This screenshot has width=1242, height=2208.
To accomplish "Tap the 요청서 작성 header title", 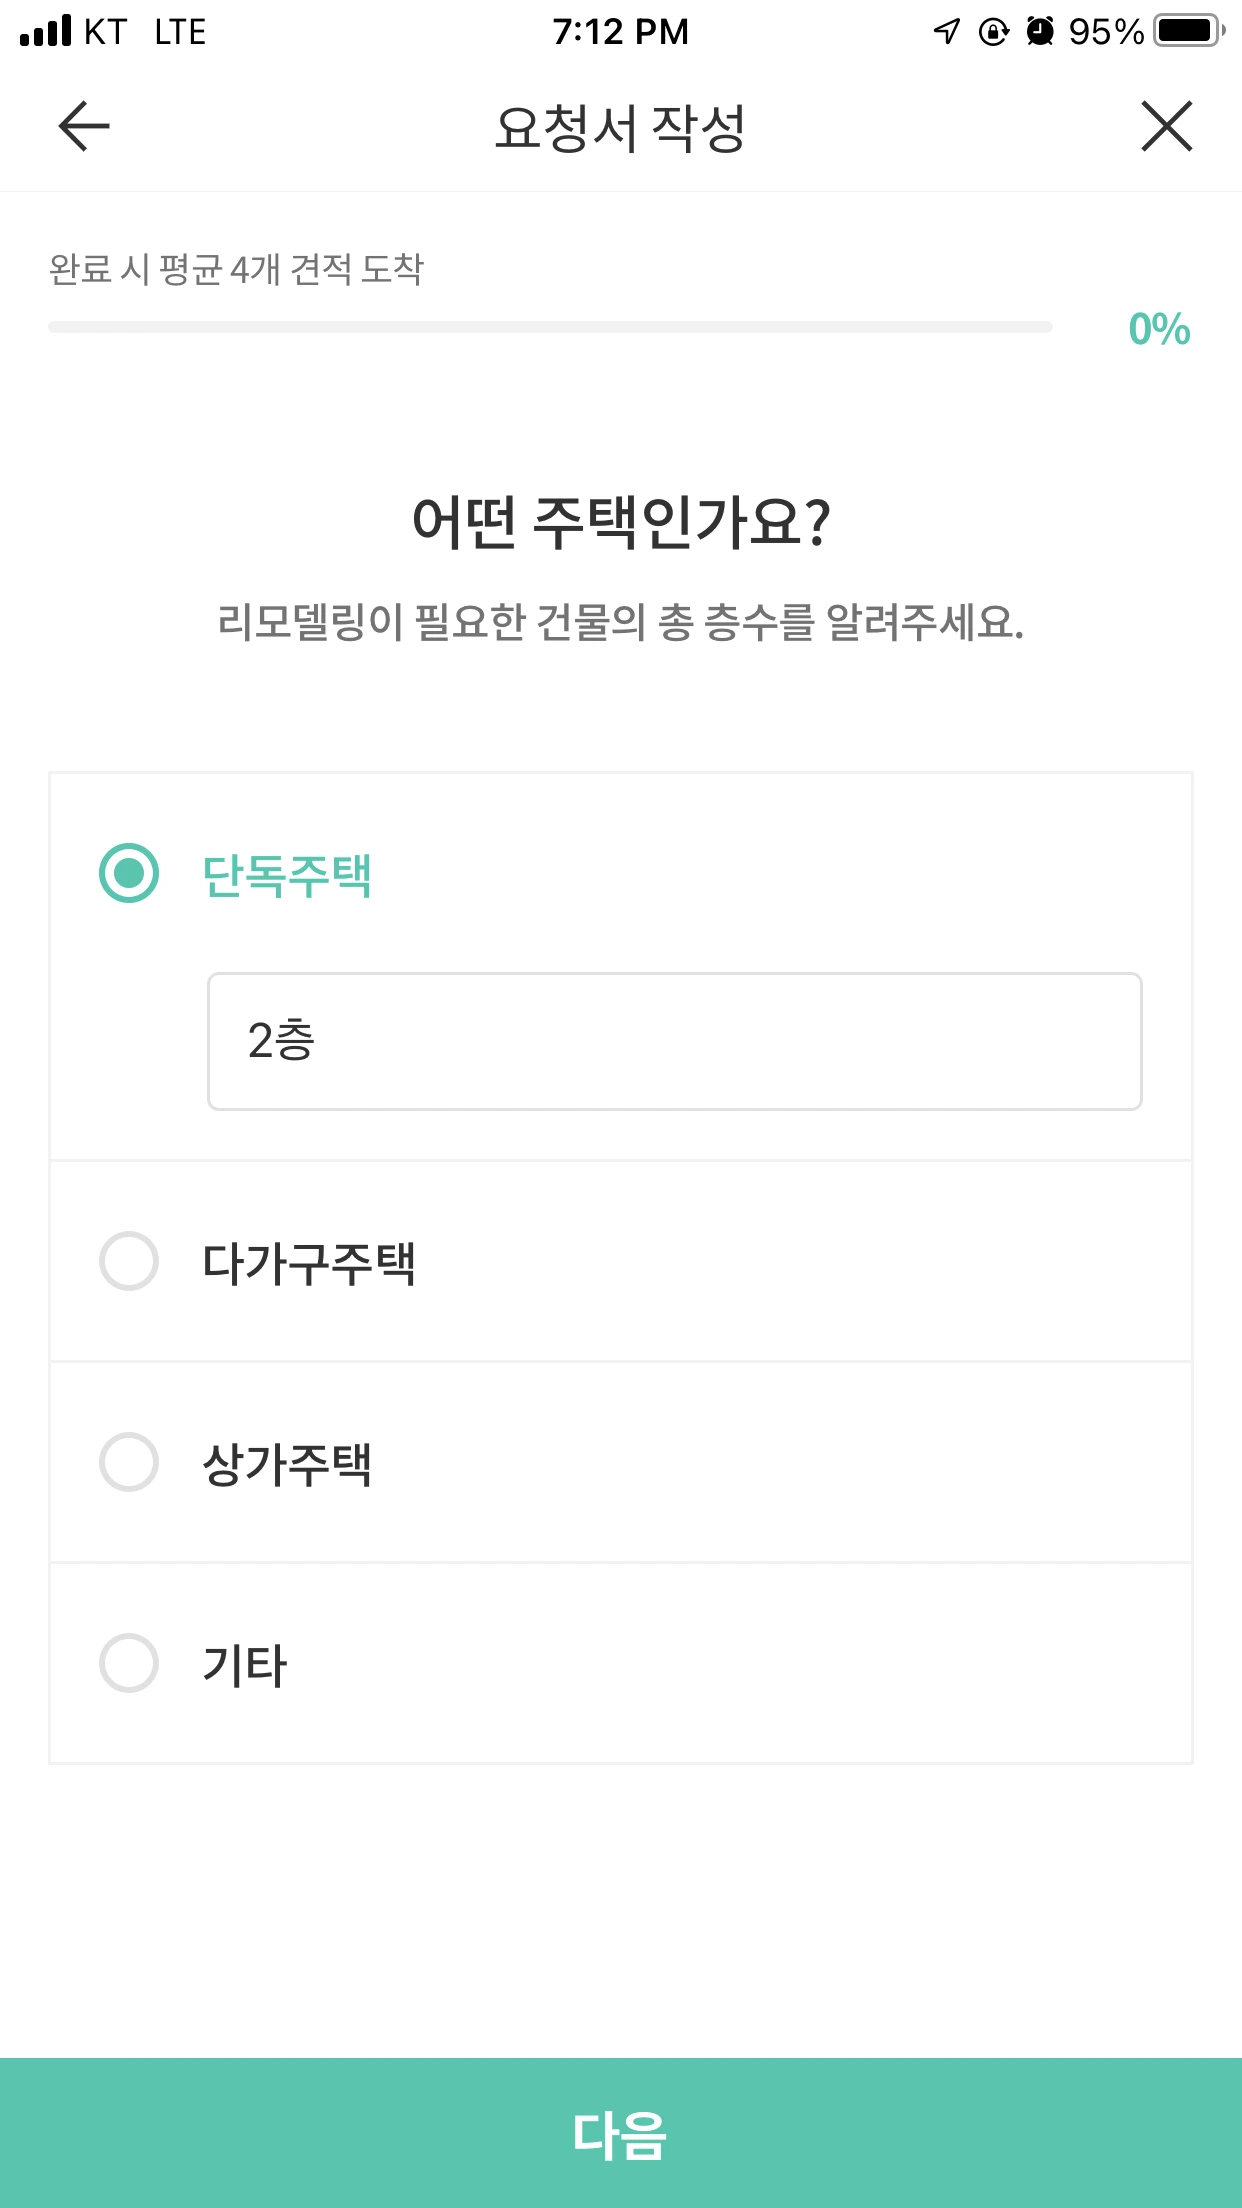I will click(x=620, y=128).
